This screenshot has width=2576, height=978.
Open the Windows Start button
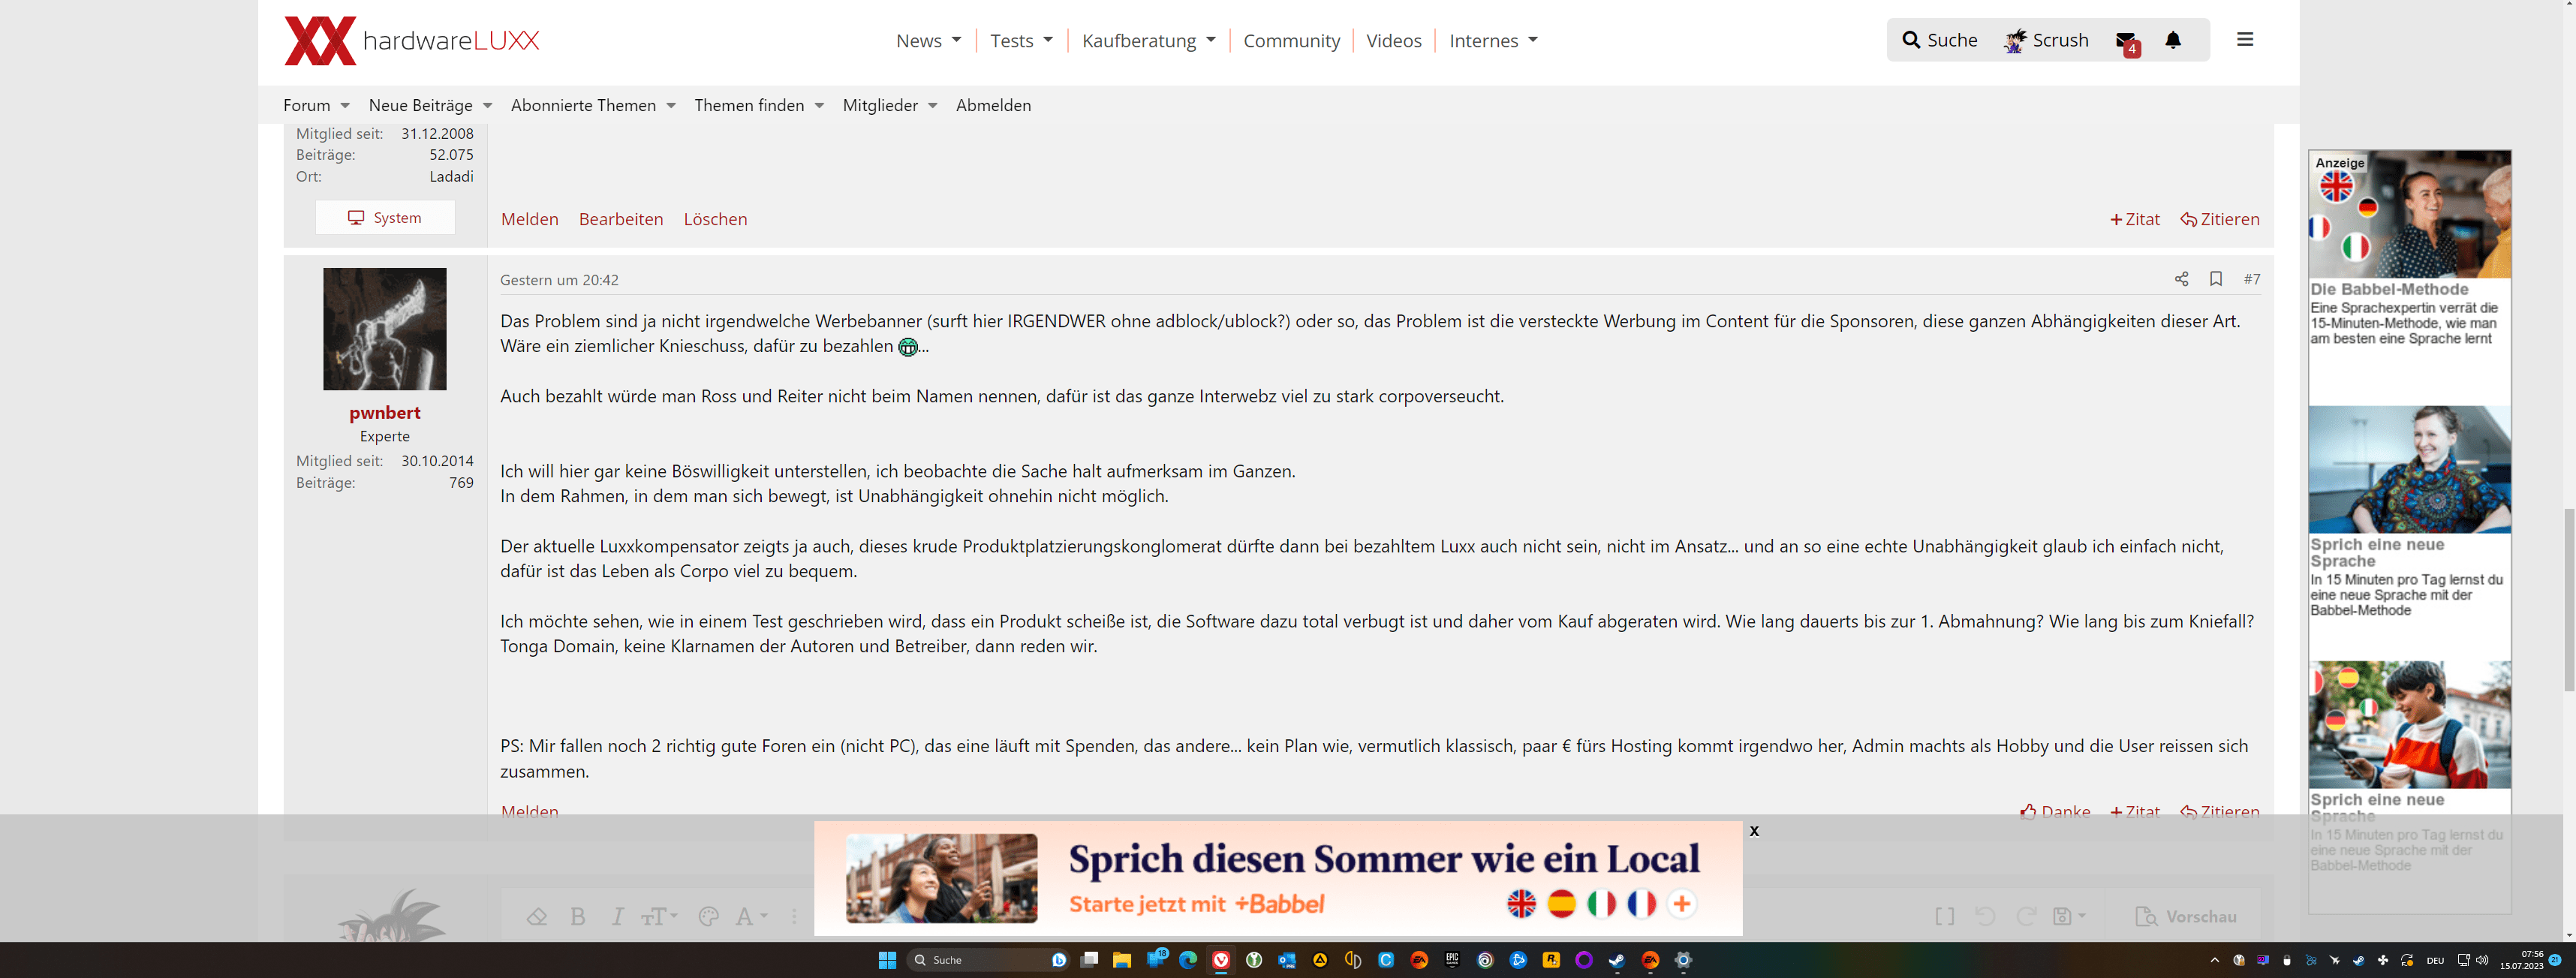887,960
